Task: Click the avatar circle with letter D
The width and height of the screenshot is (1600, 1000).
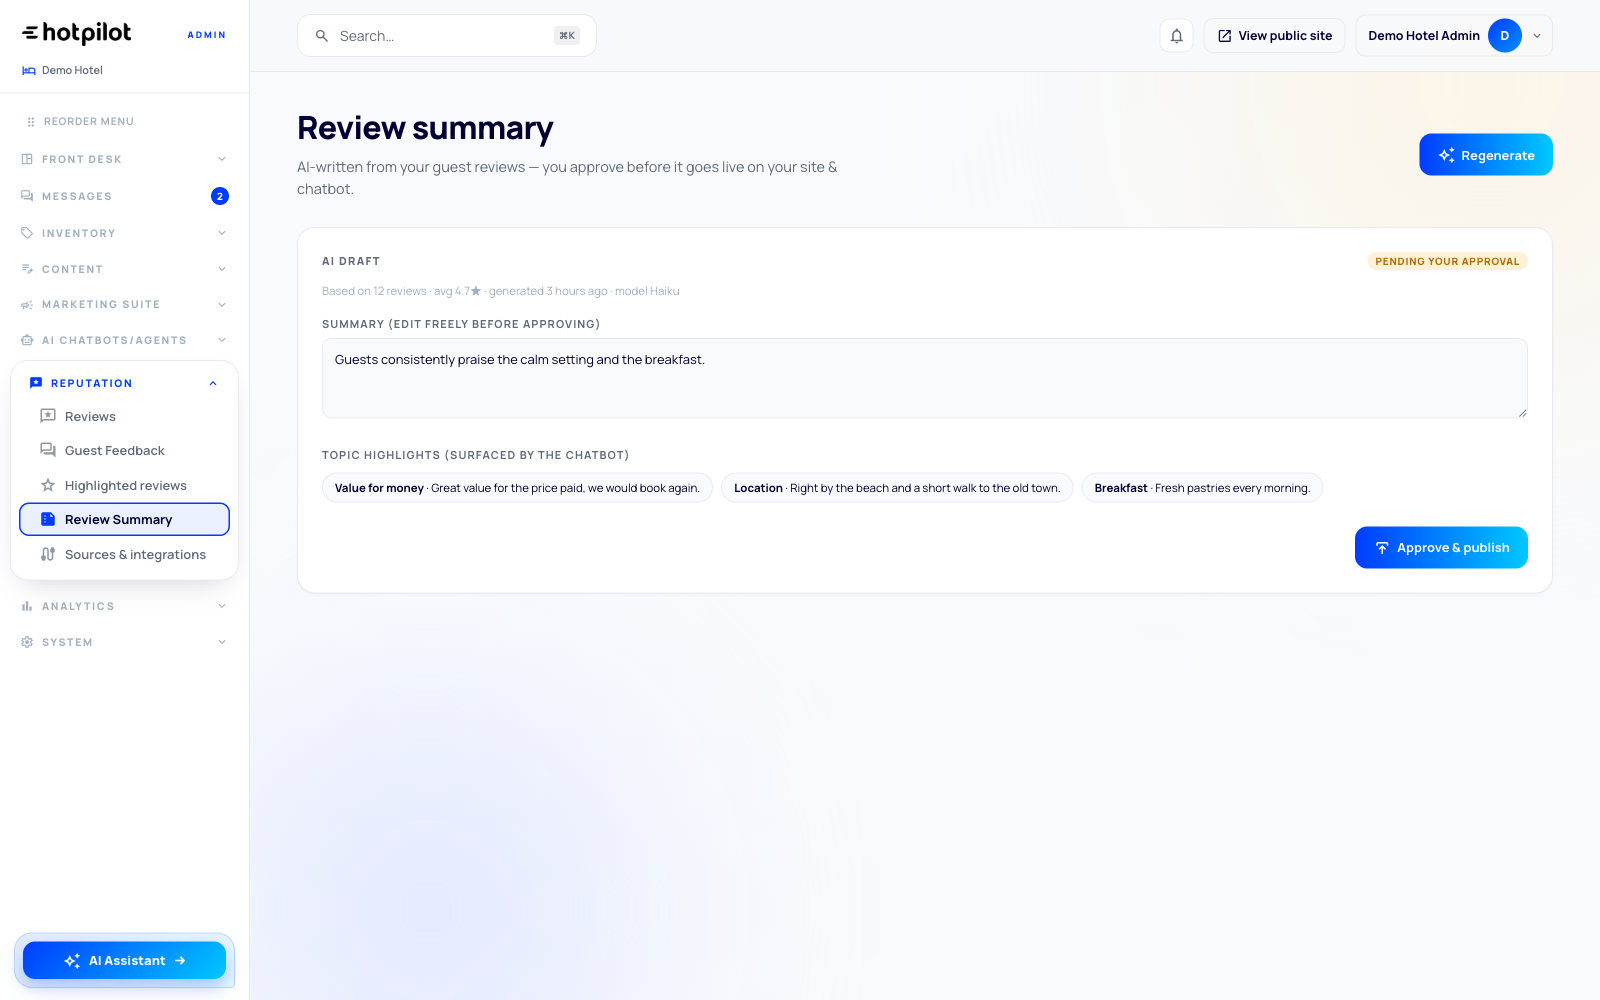Action: 1505,36
